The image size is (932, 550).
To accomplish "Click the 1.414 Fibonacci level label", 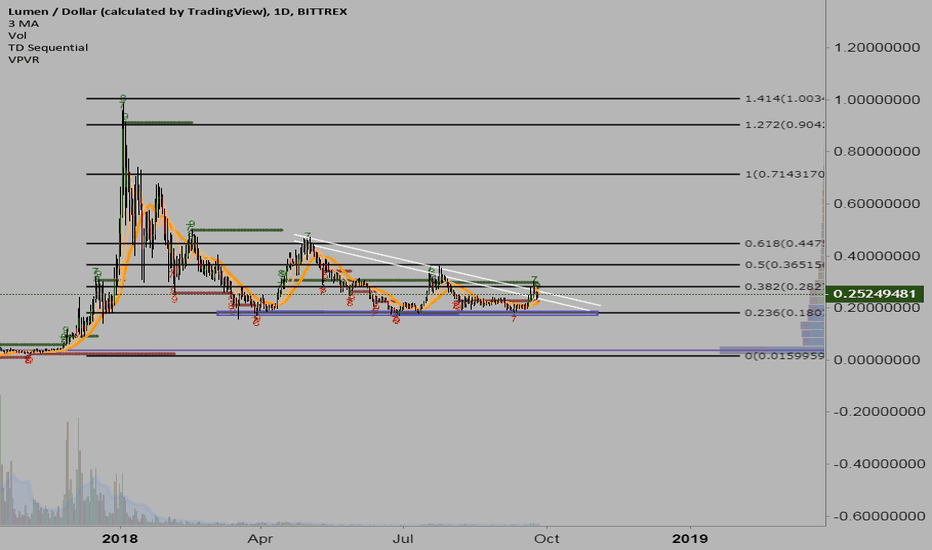I will (x=785, y=99).
